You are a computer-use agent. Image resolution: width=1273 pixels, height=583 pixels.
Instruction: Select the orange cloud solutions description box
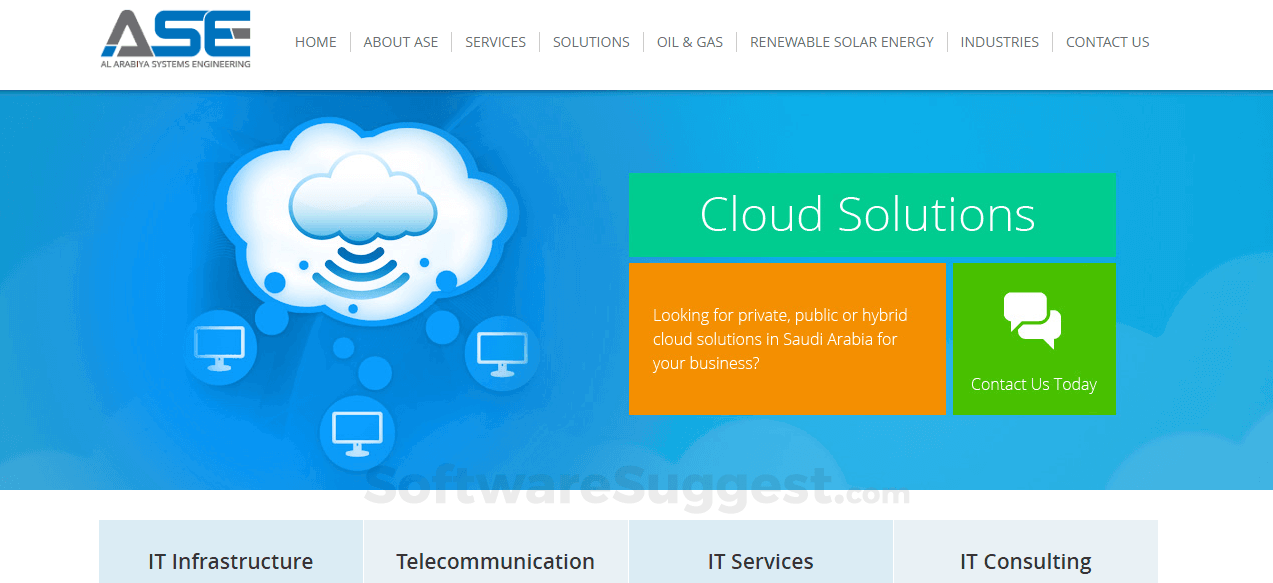[787, 339]
